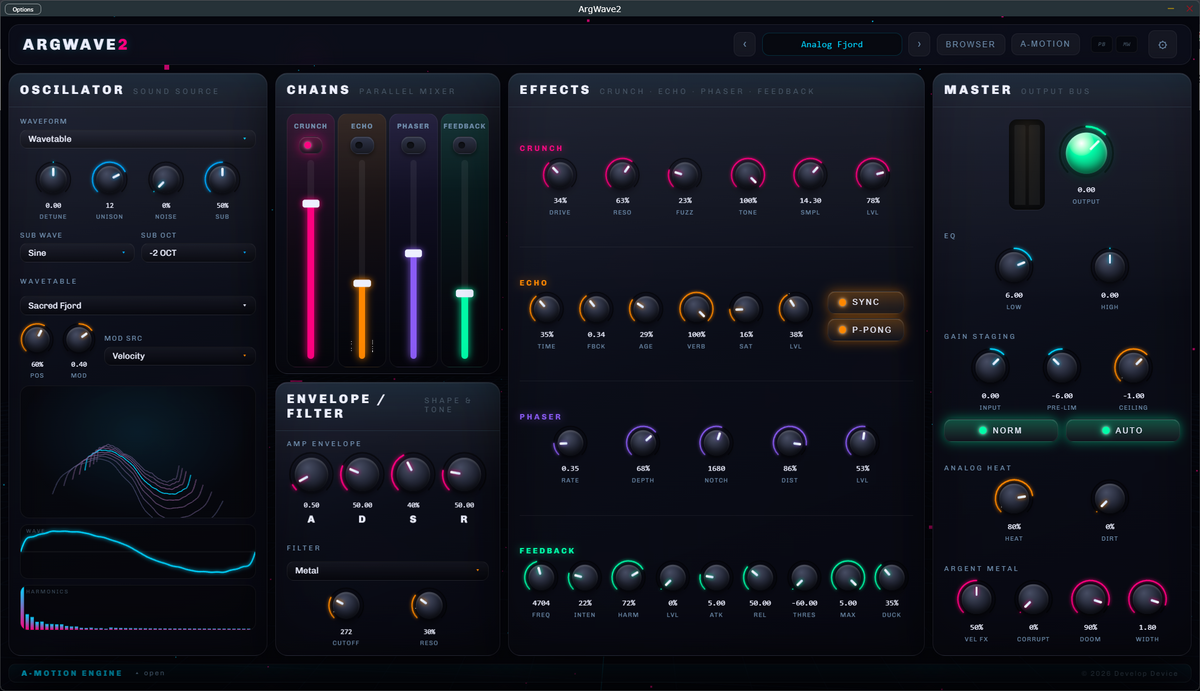Open the preset BROWSER

pos(971,44)
